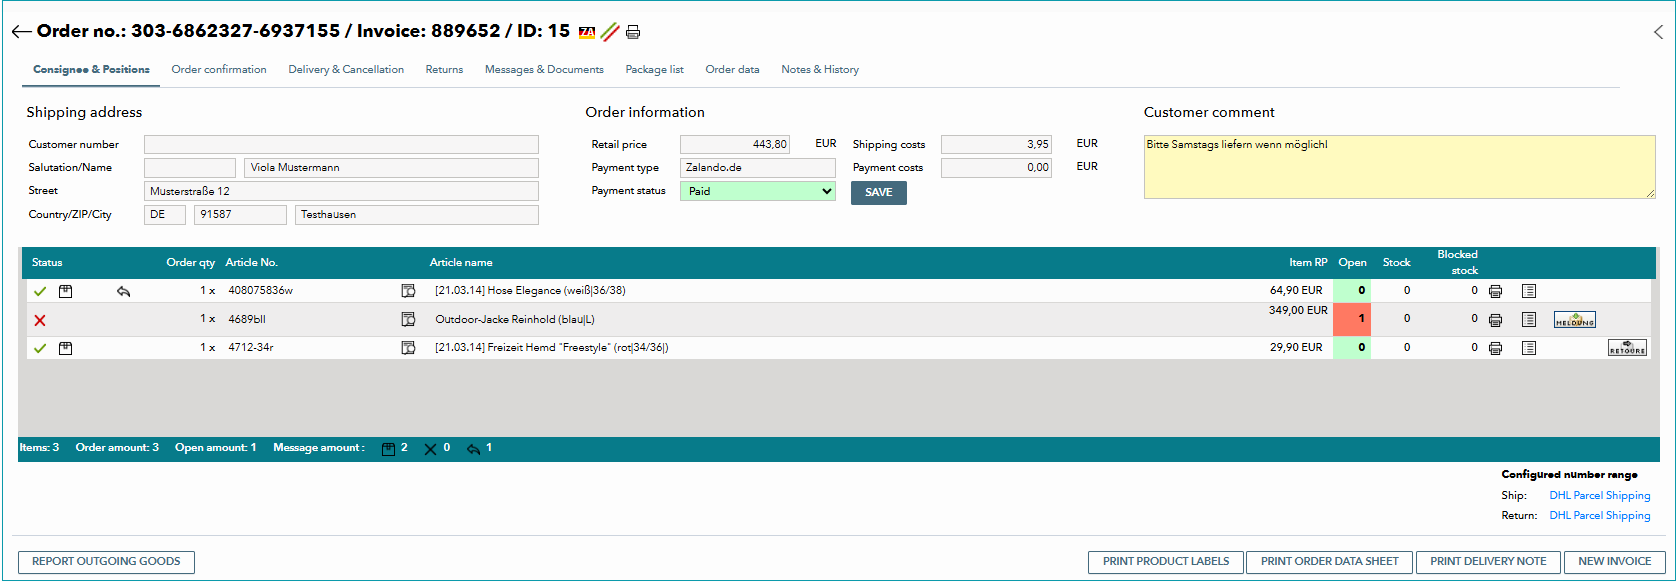Screen dimensions: 1676x582
Task: Open the Returns tab
Action: click(444, 70)
